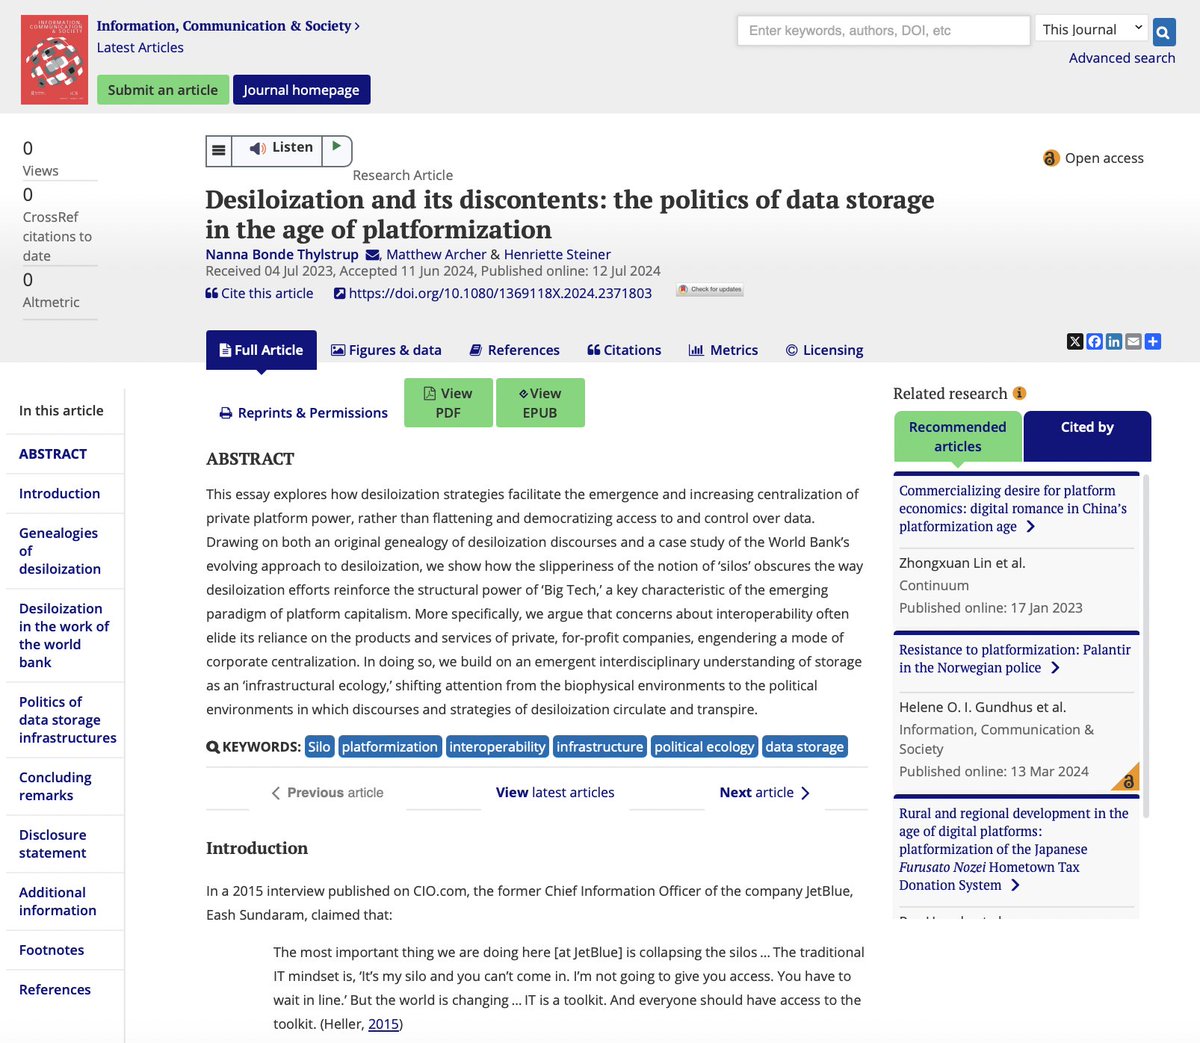Click the Related research info icon
The height and width of the screenshot is (1043, 1200).
[1020, 393]
